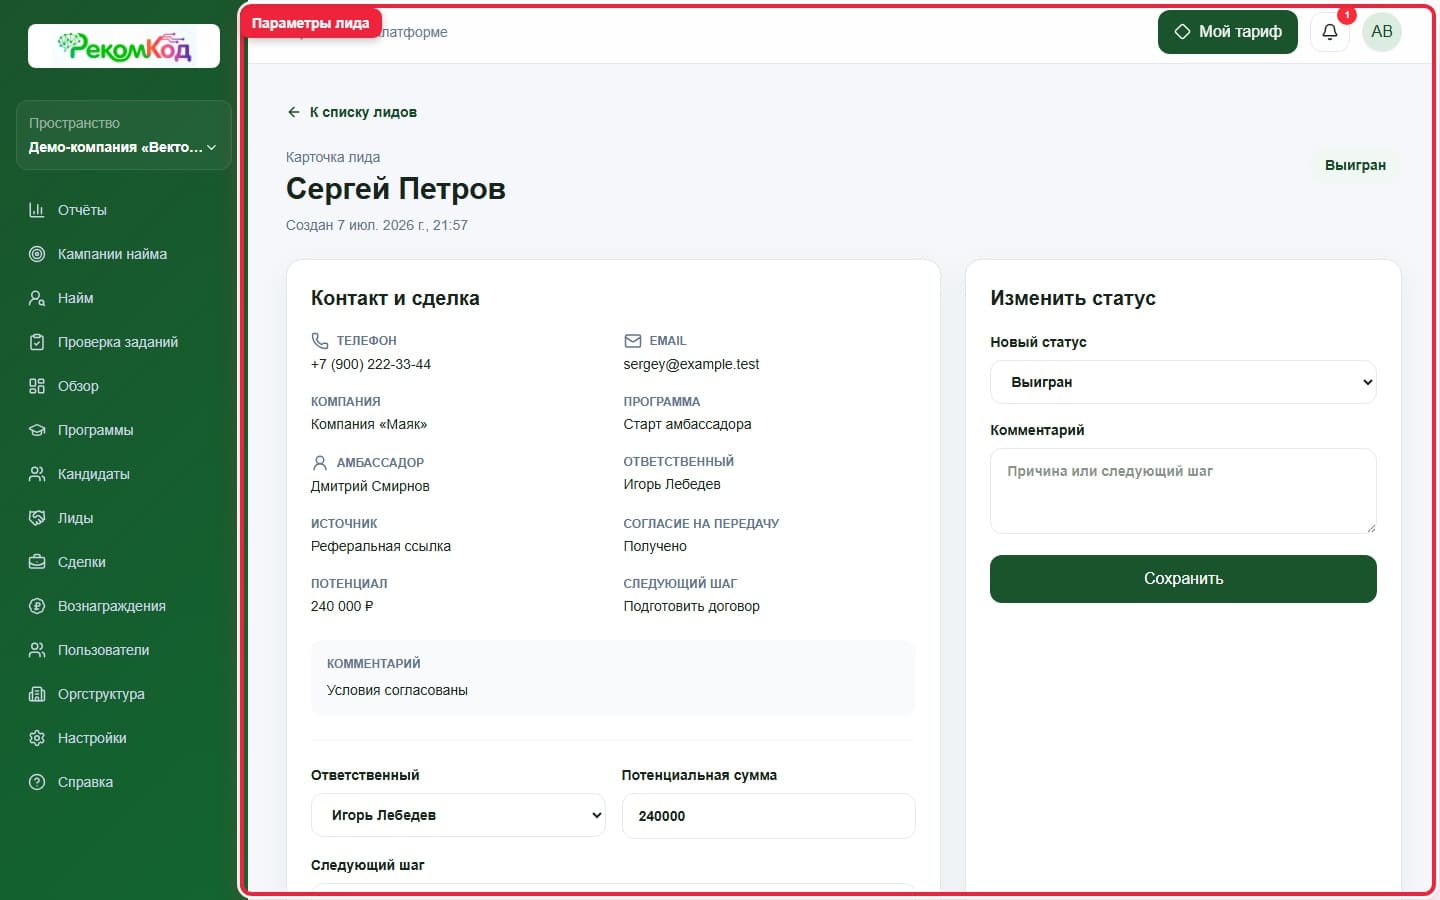
Task: Focus the Комментарий text area
Action: pos(1183,491)
